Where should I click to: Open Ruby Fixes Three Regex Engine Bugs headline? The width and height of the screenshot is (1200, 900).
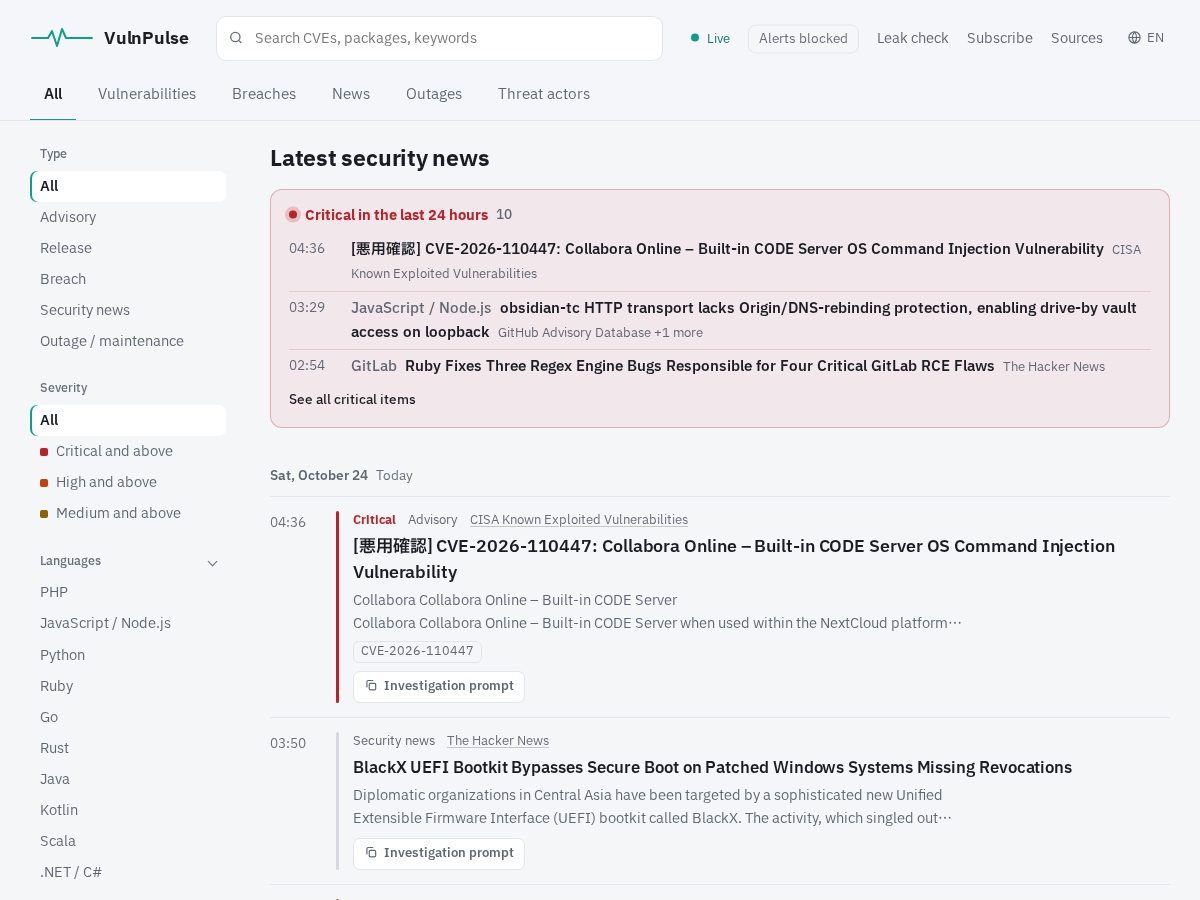click(700, 366)
